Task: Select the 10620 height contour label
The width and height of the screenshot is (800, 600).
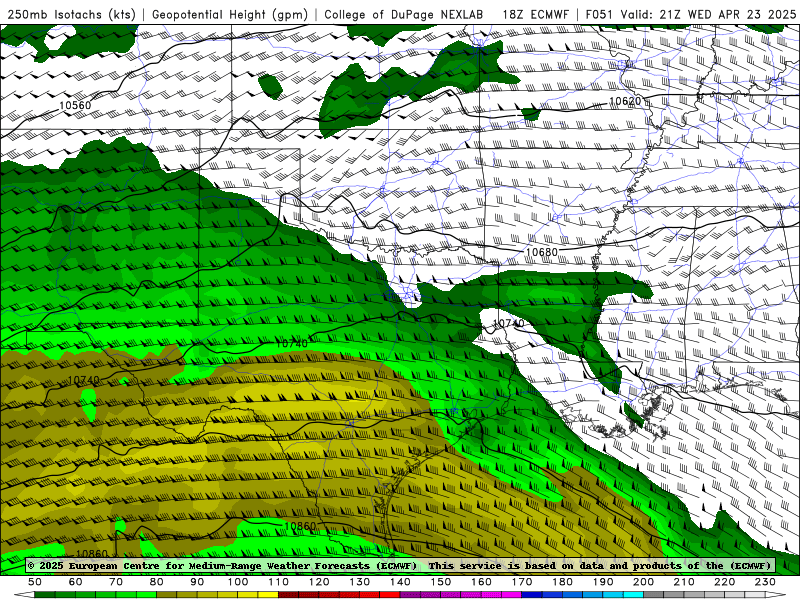Action: [625, 101]
